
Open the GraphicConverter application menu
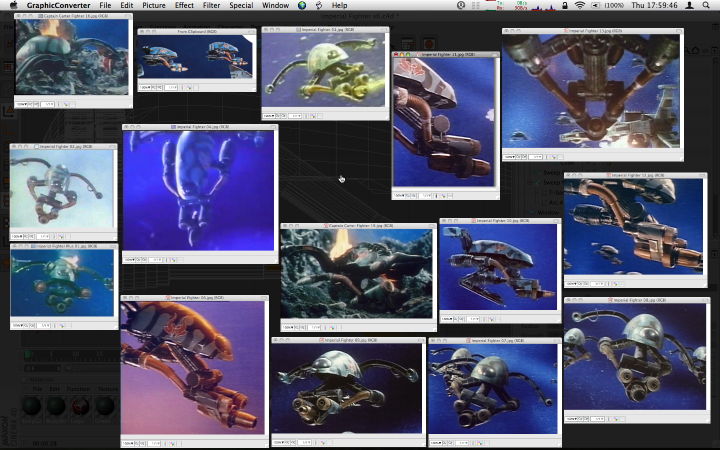[x=58, y=6]
